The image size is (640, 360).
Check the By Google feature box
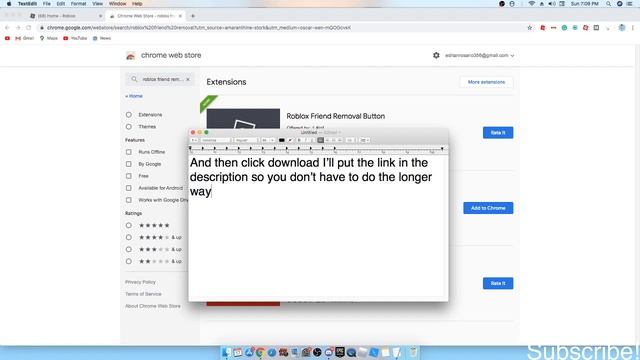coord(129,164)
